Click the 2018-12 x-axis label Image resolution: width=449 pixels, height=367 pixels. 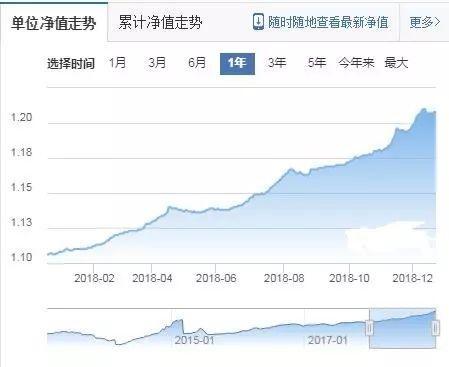coord(413,278)
